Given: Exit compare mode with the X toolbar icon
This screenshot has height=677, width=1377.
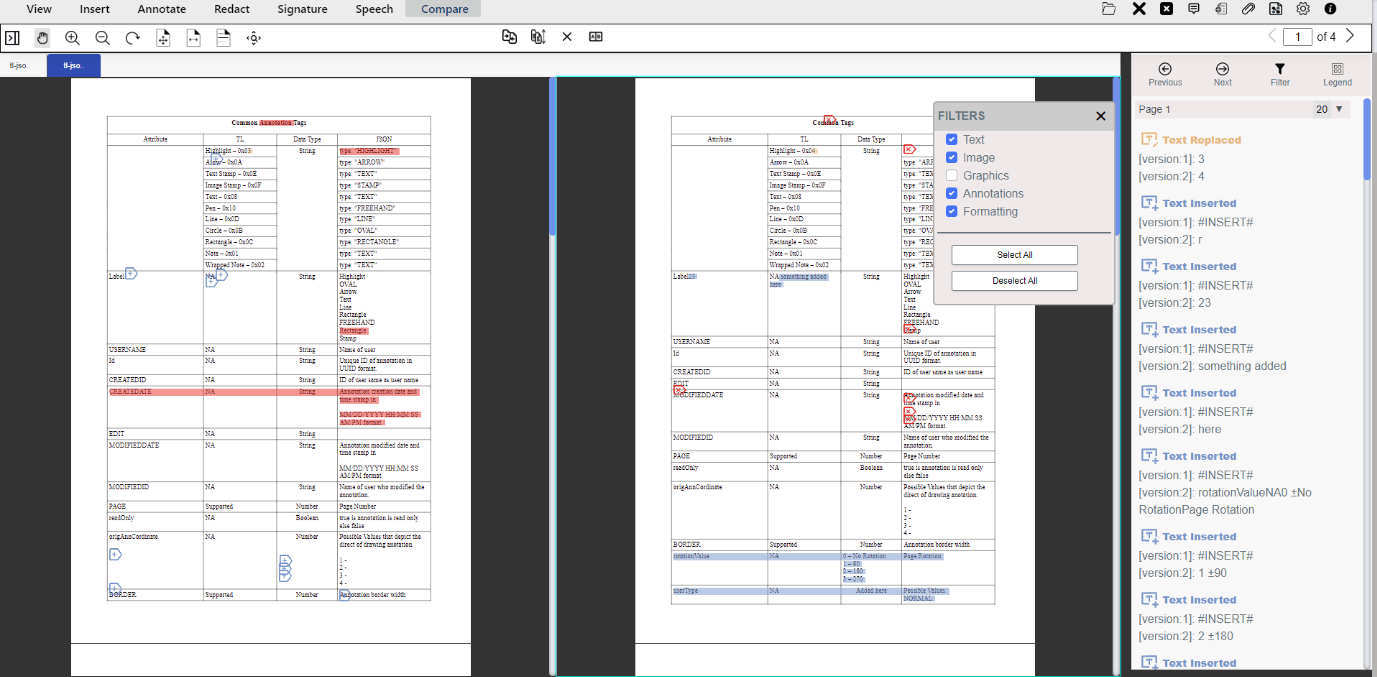Looking at the screenshot, I should (x=567, y=36).
